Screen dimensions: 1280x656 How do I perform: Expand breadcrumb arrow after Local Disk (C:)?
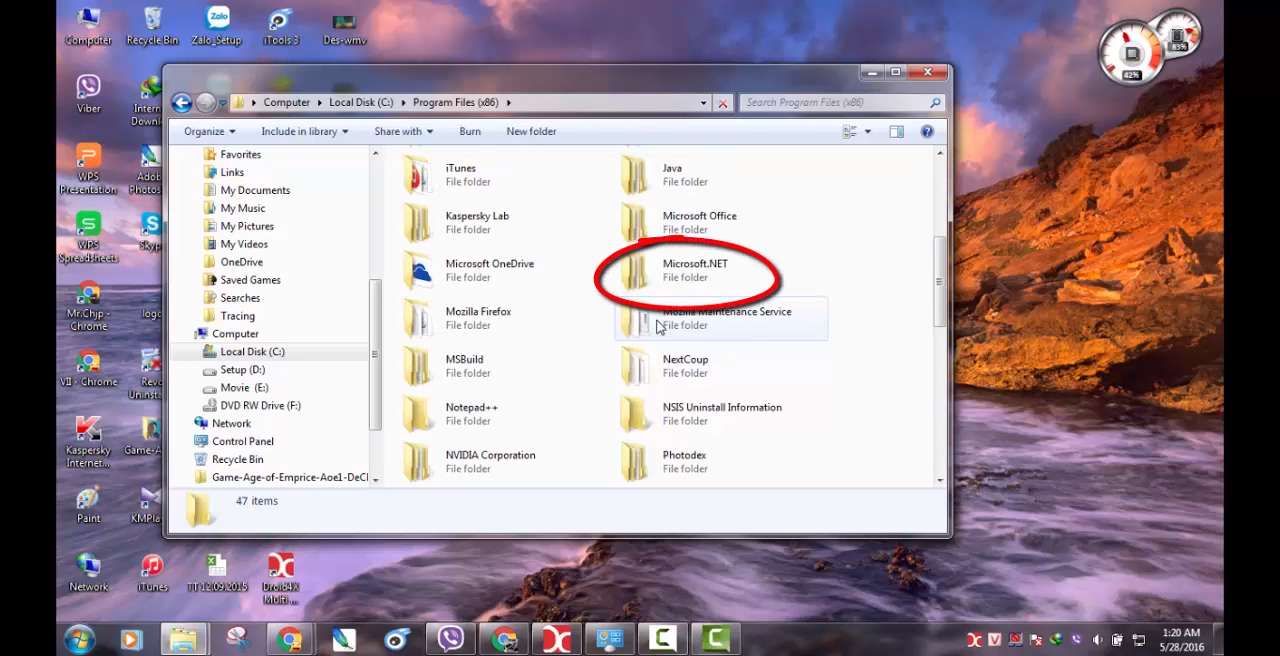point(402,102)
